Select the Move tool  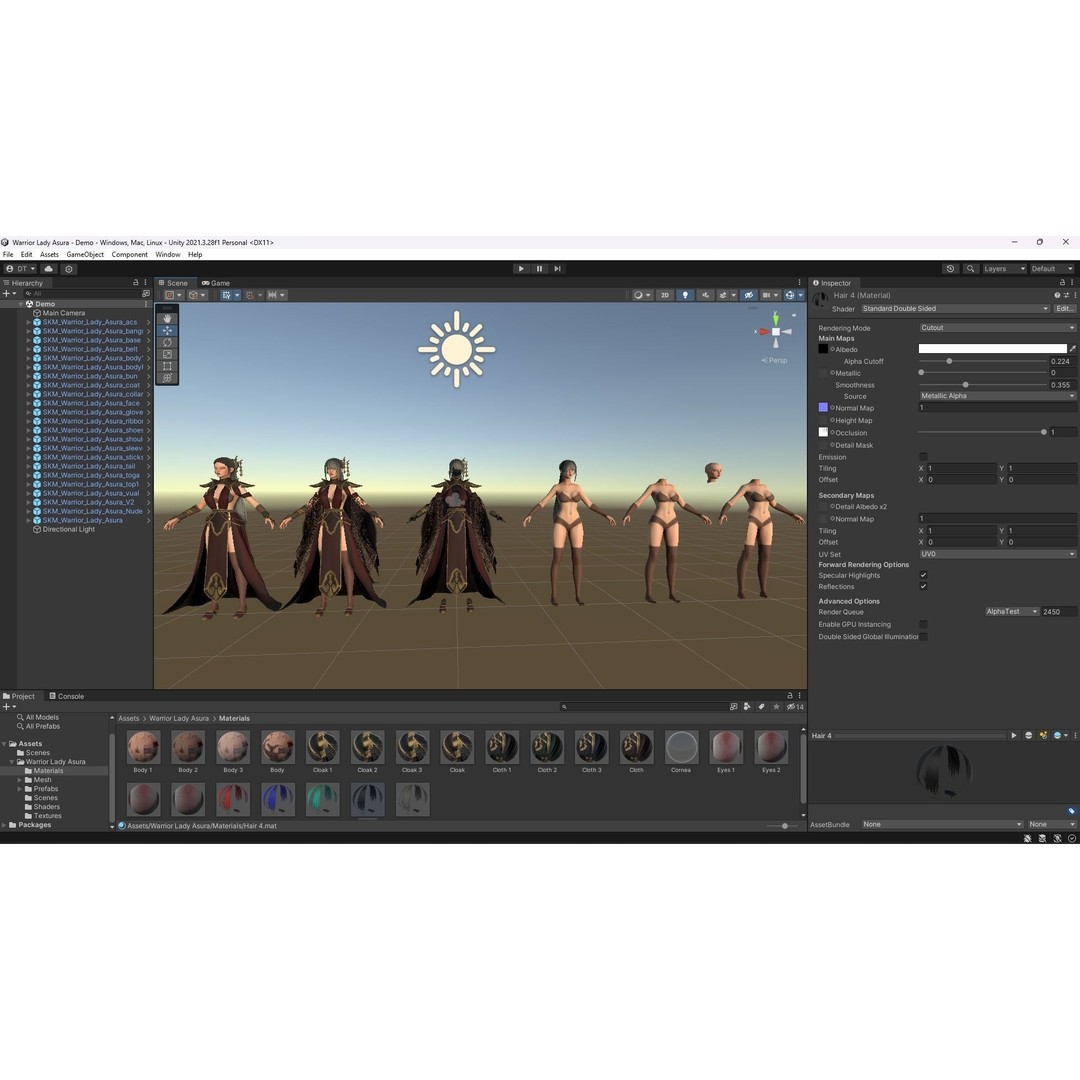click(167, 331)
